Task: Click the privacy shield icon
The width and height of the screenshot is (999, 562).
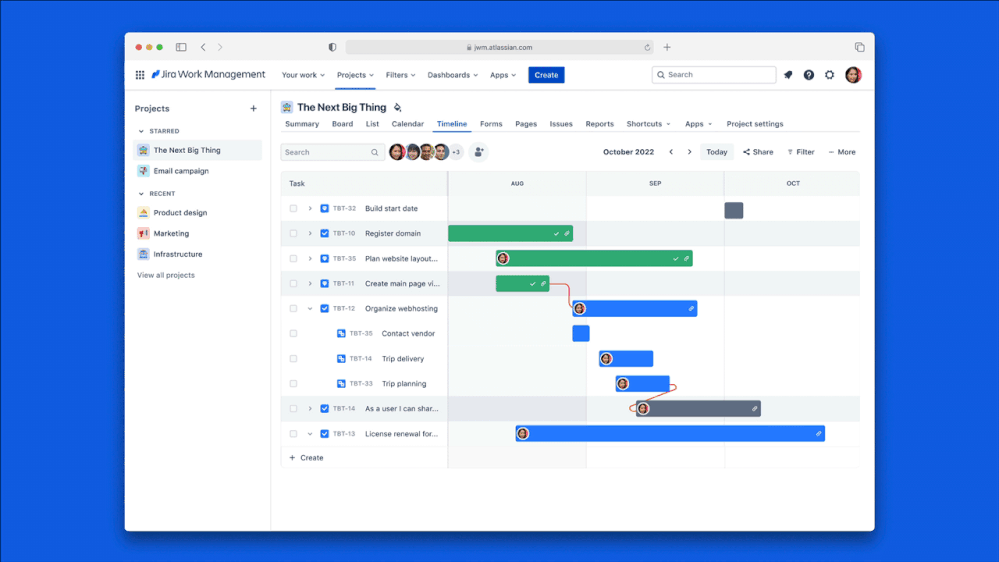Action: 332,47
